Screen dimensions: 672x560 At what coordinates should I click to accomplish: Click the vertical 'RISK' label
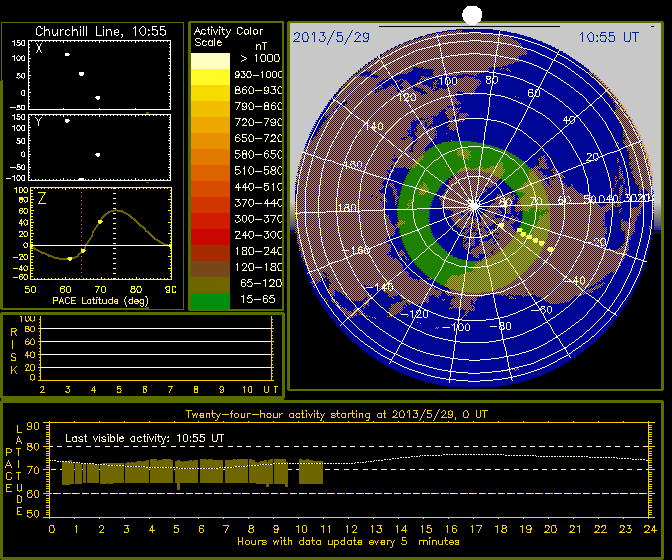14,351
